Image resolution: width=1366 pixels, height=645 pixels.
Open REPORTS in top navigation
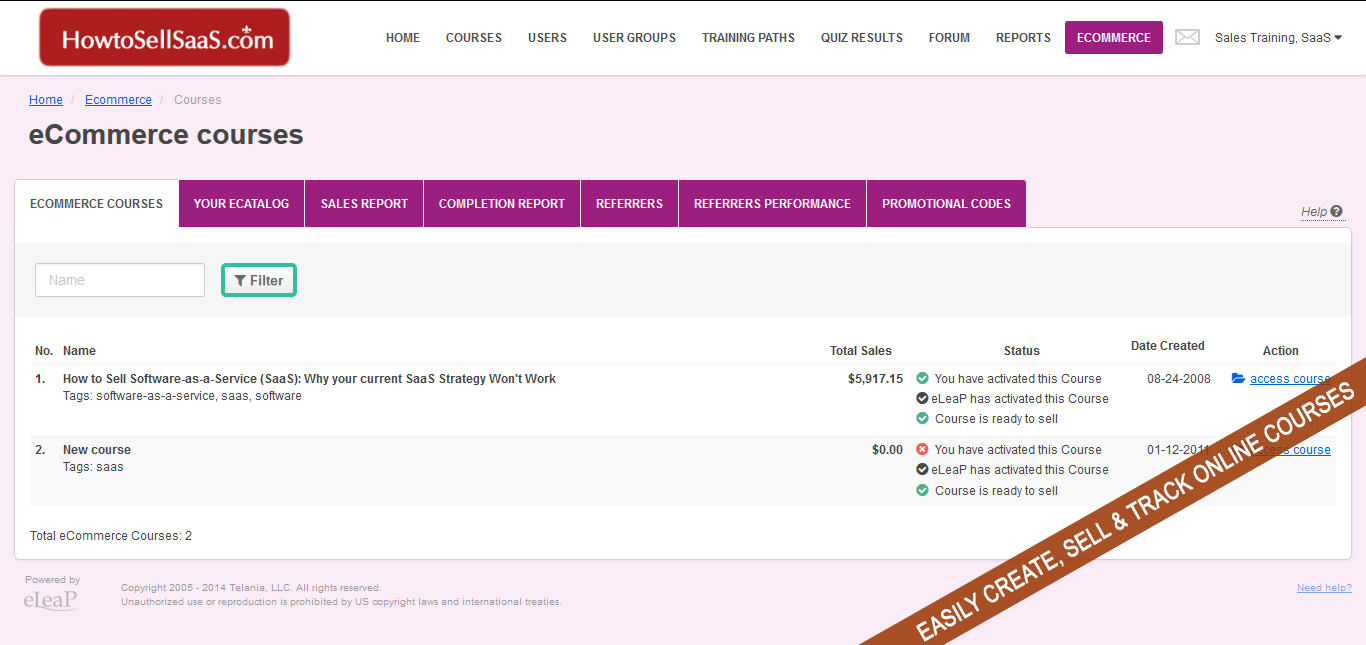(1023, 38)
